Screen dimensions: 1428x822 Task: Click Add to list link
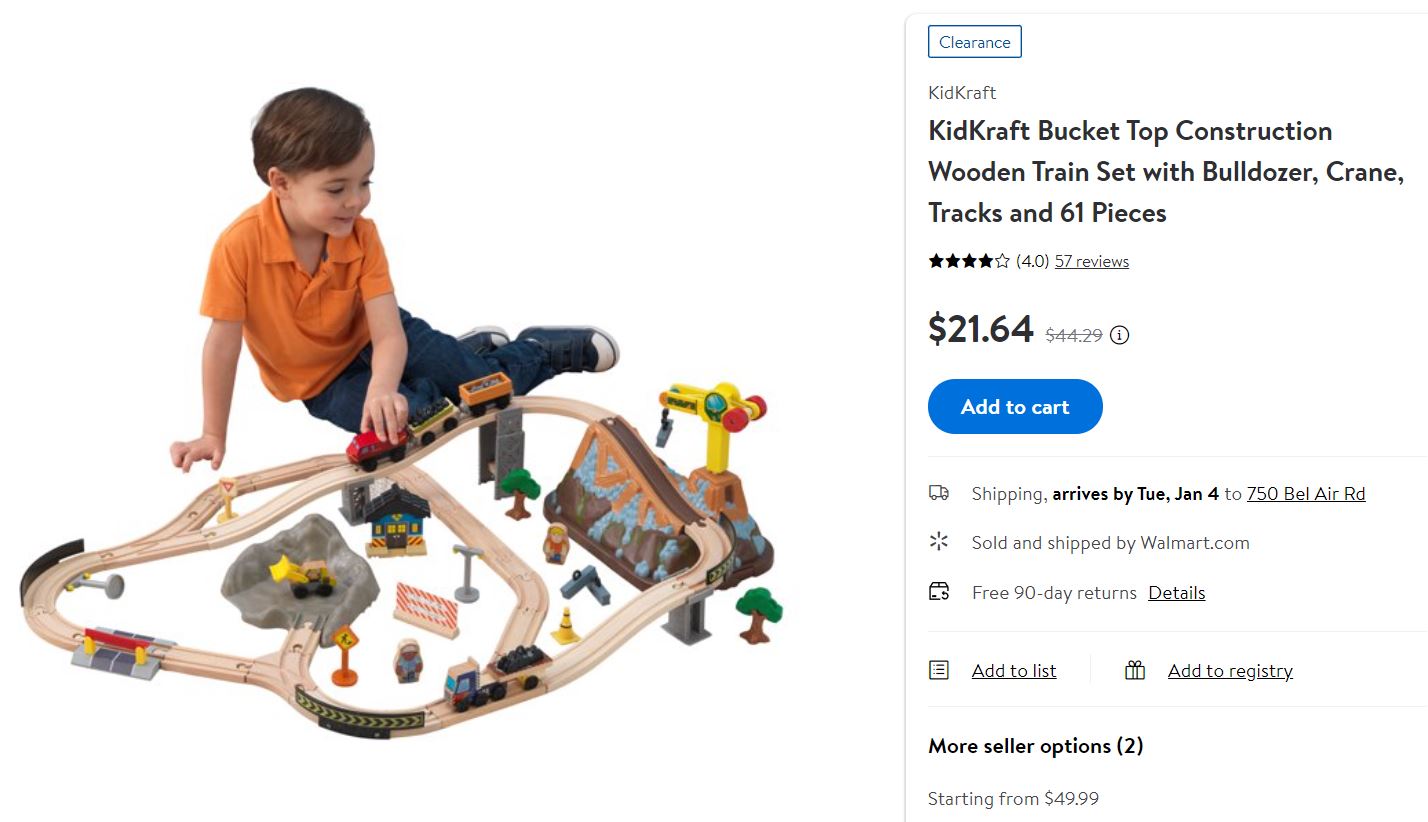tap(1014, 670)
